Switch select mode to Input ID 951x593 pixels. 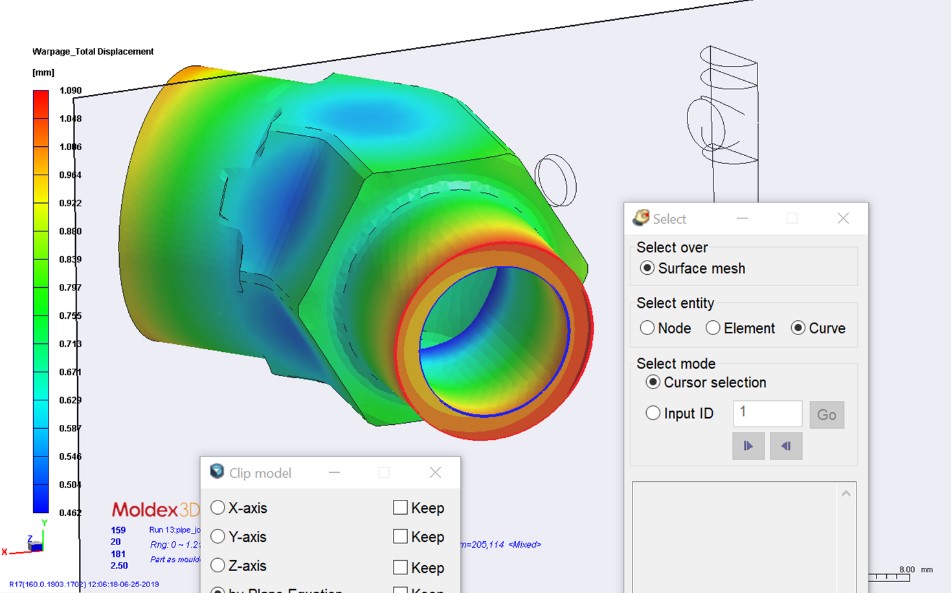tap(653, 413)
